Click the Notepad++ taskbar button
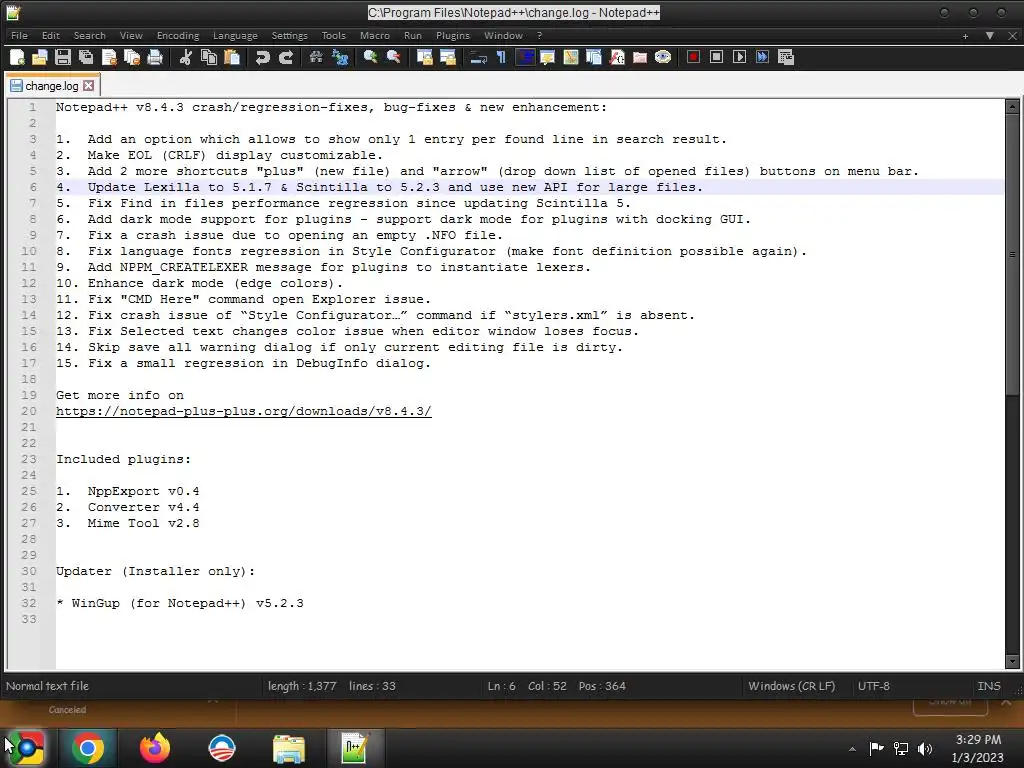Image resolution: width=1024 pixels, height=768 pixels. [x=355, y=748]
